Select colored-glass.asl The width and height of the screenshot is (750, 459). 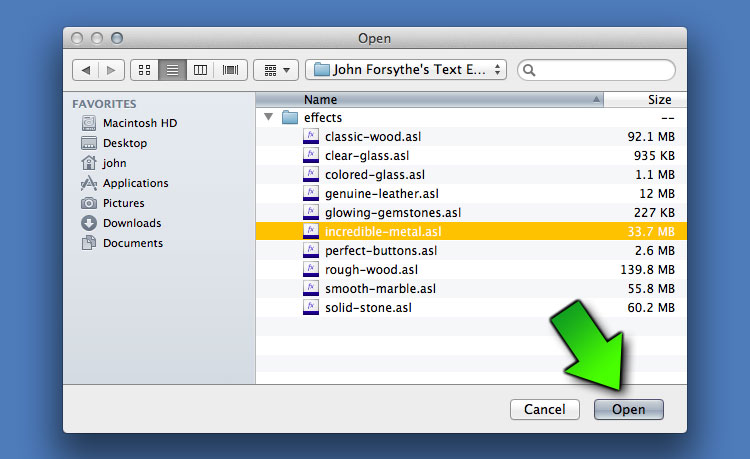(x=471, y=175)
